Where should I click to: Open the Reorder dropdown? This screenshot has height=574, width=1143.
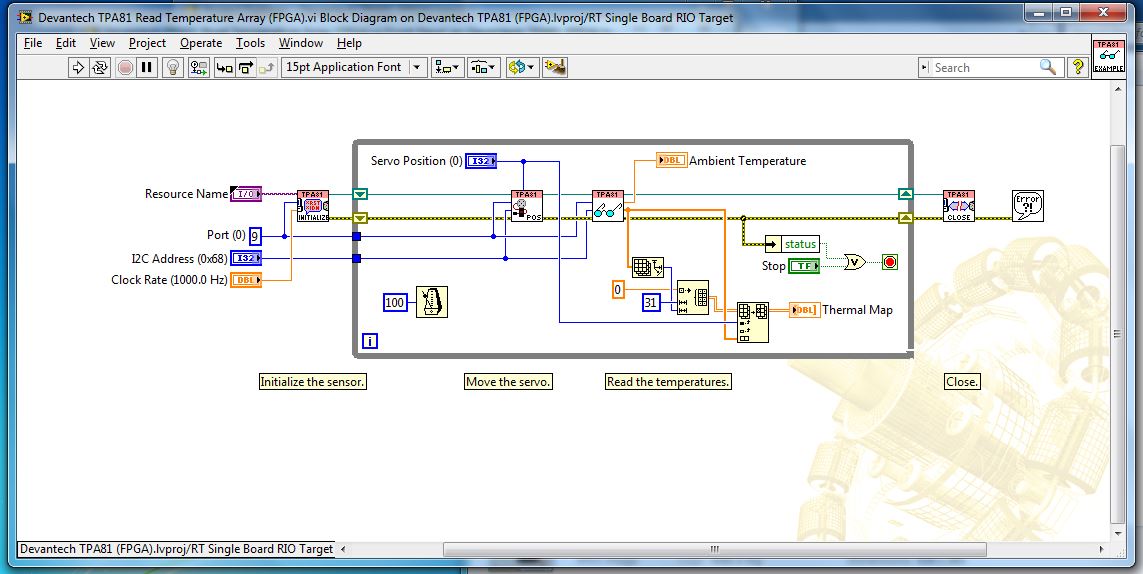pos(522,67)
